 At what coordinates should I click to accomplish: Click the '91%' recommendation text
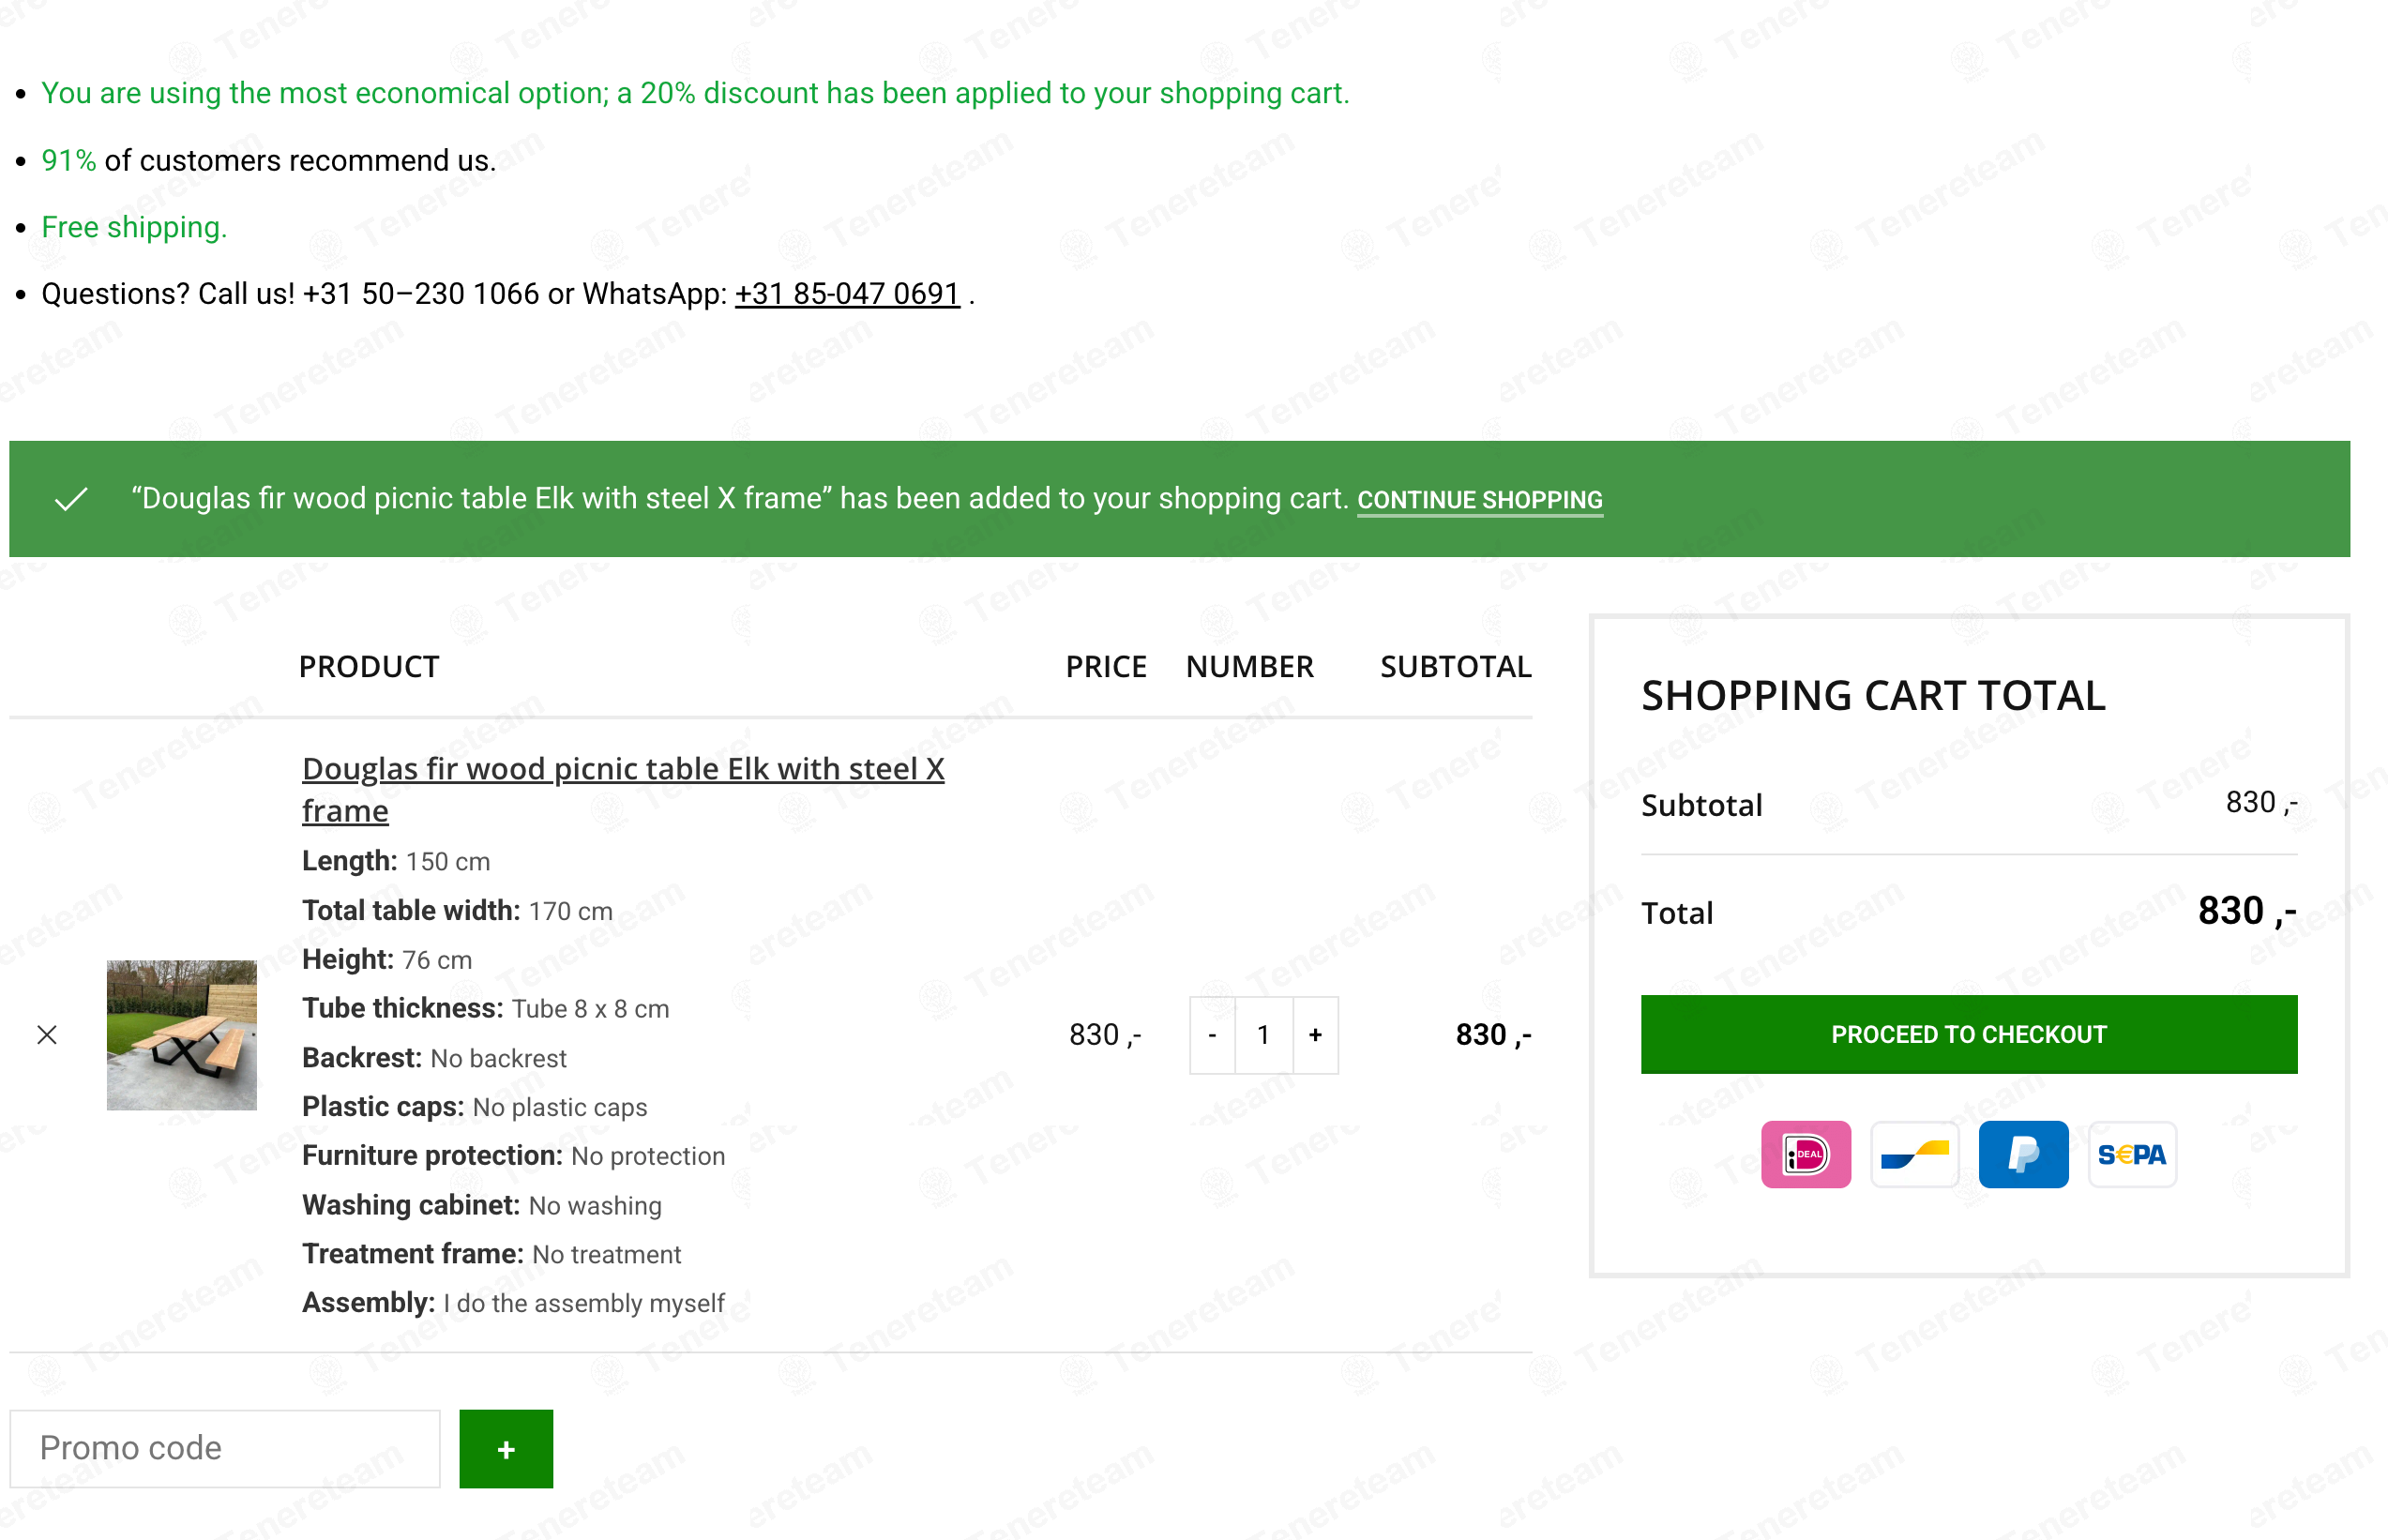(x=68, y=160)
